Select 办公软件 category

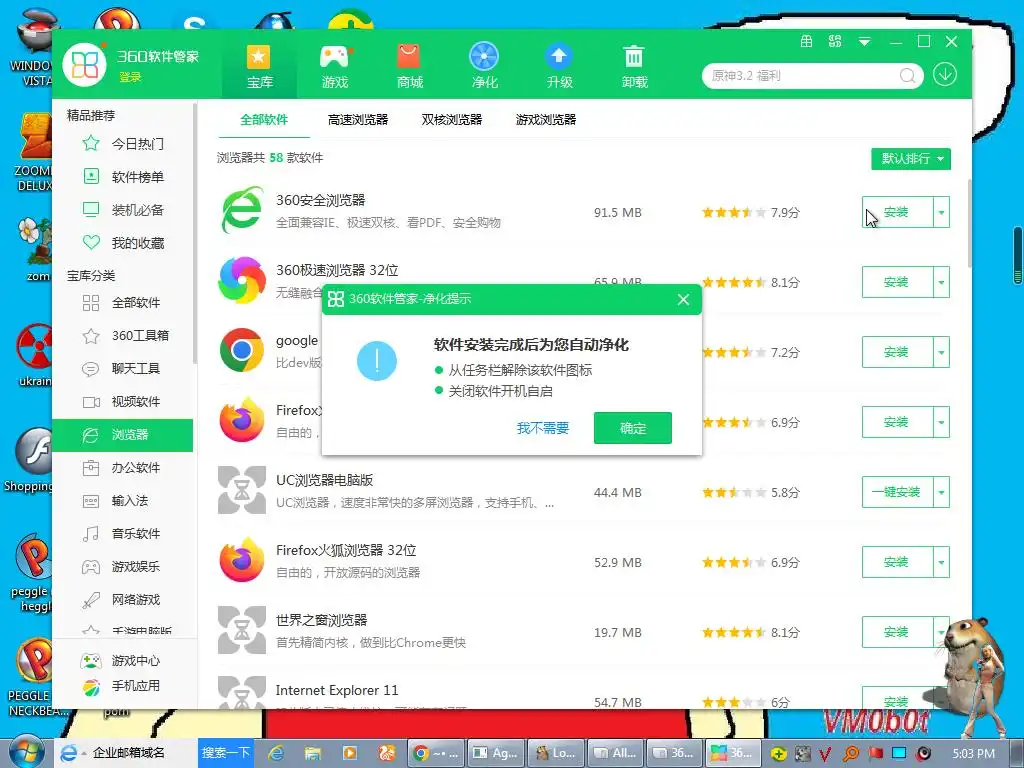(123, 468)
